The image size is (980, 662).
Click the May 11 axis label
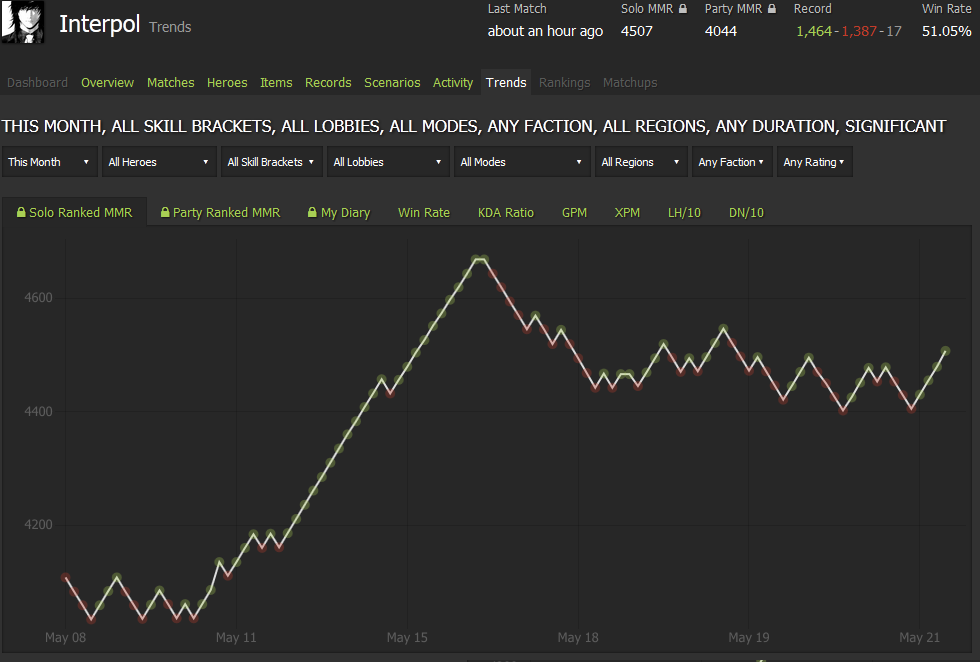236,638
